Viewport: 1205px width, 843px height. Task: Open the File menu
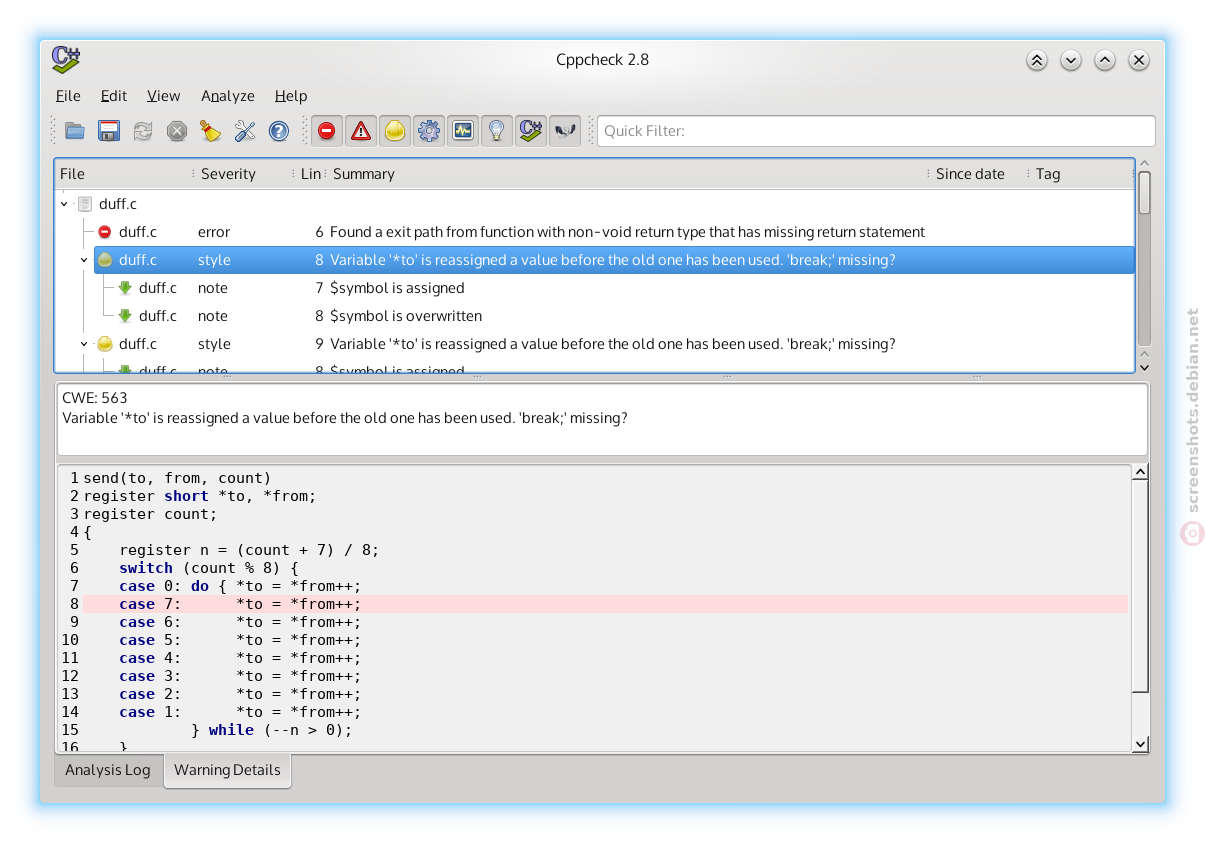pos(68,96)
